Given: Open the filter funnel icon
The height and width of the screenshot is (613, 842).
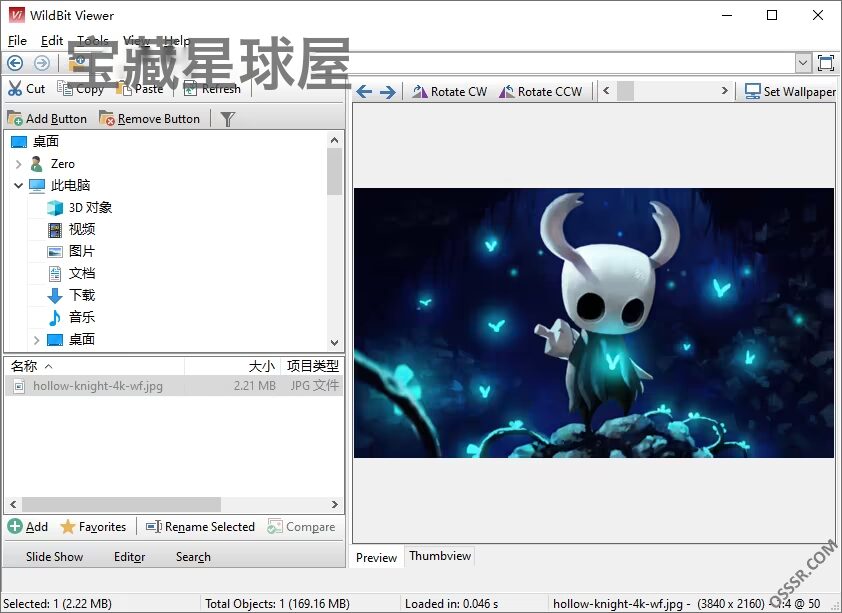Looking at the screenshot, I should [x=228, y=119].
